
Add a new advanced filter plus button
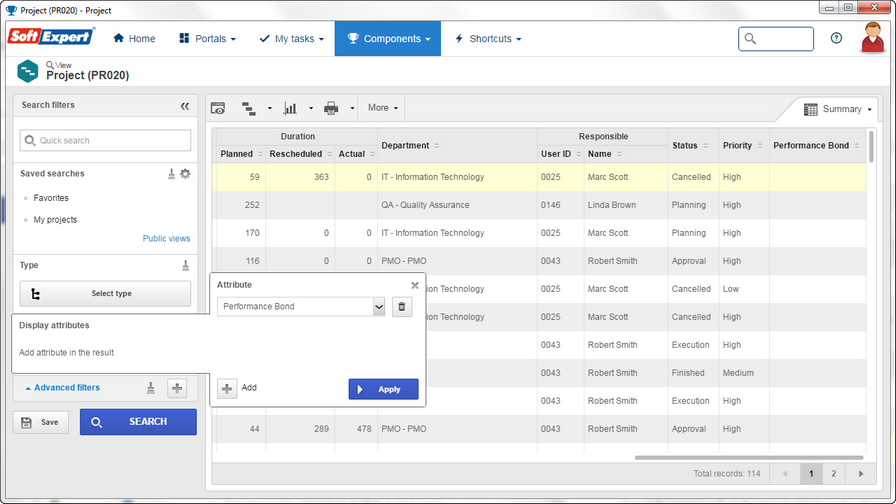tap(177, 388)
